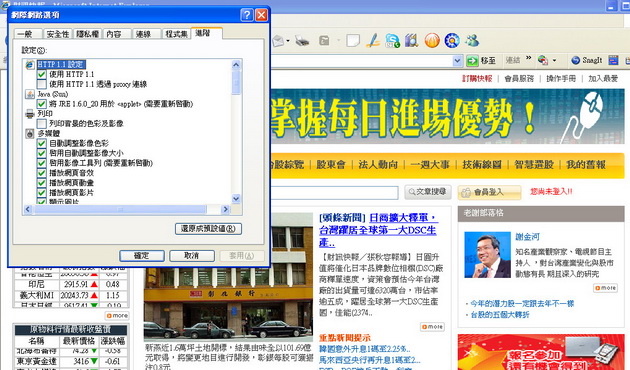This screenshot has width=630, height=370.
Task: Click the printer icon in the toolbar
Action: point(302,41)
